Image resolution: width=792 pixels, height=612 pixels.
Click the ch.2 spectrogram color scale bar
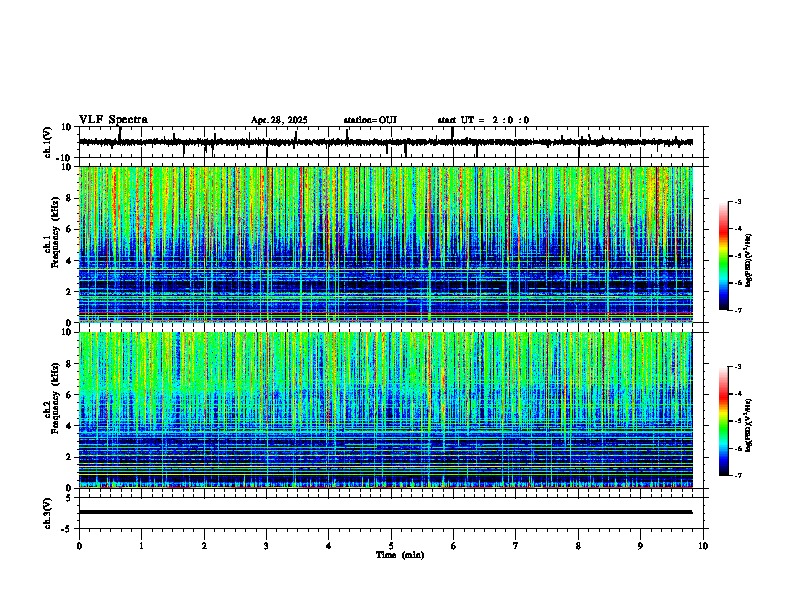pos(724,421)
